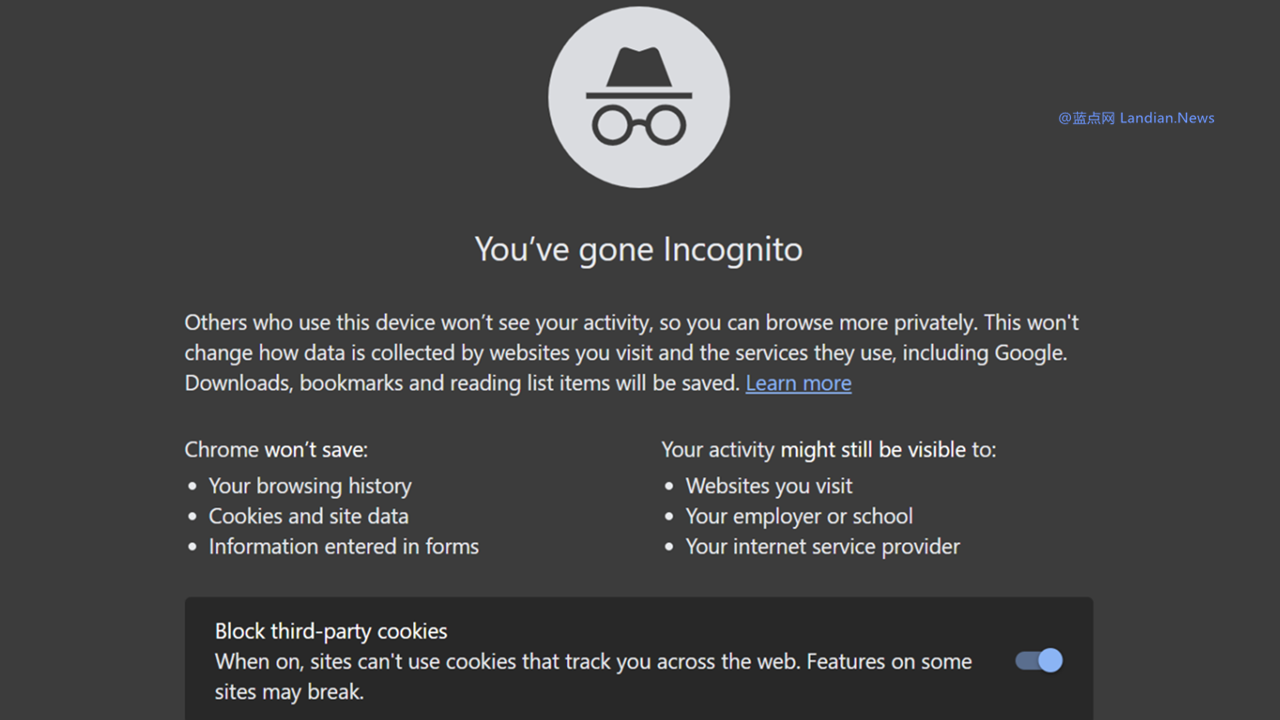This screenshot has width=1280, height=720.
Task: Click the You've gone Incognito heading
Action: pos(638,249)
